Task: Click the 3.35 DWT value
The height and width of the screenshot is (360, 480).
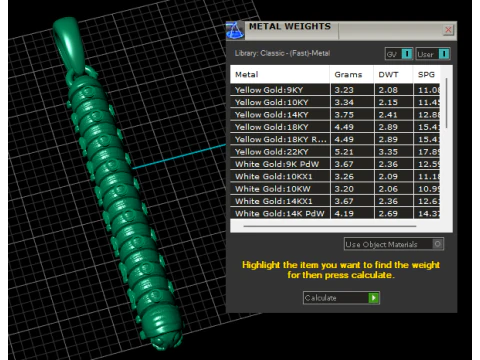Action: pos(388,152)
